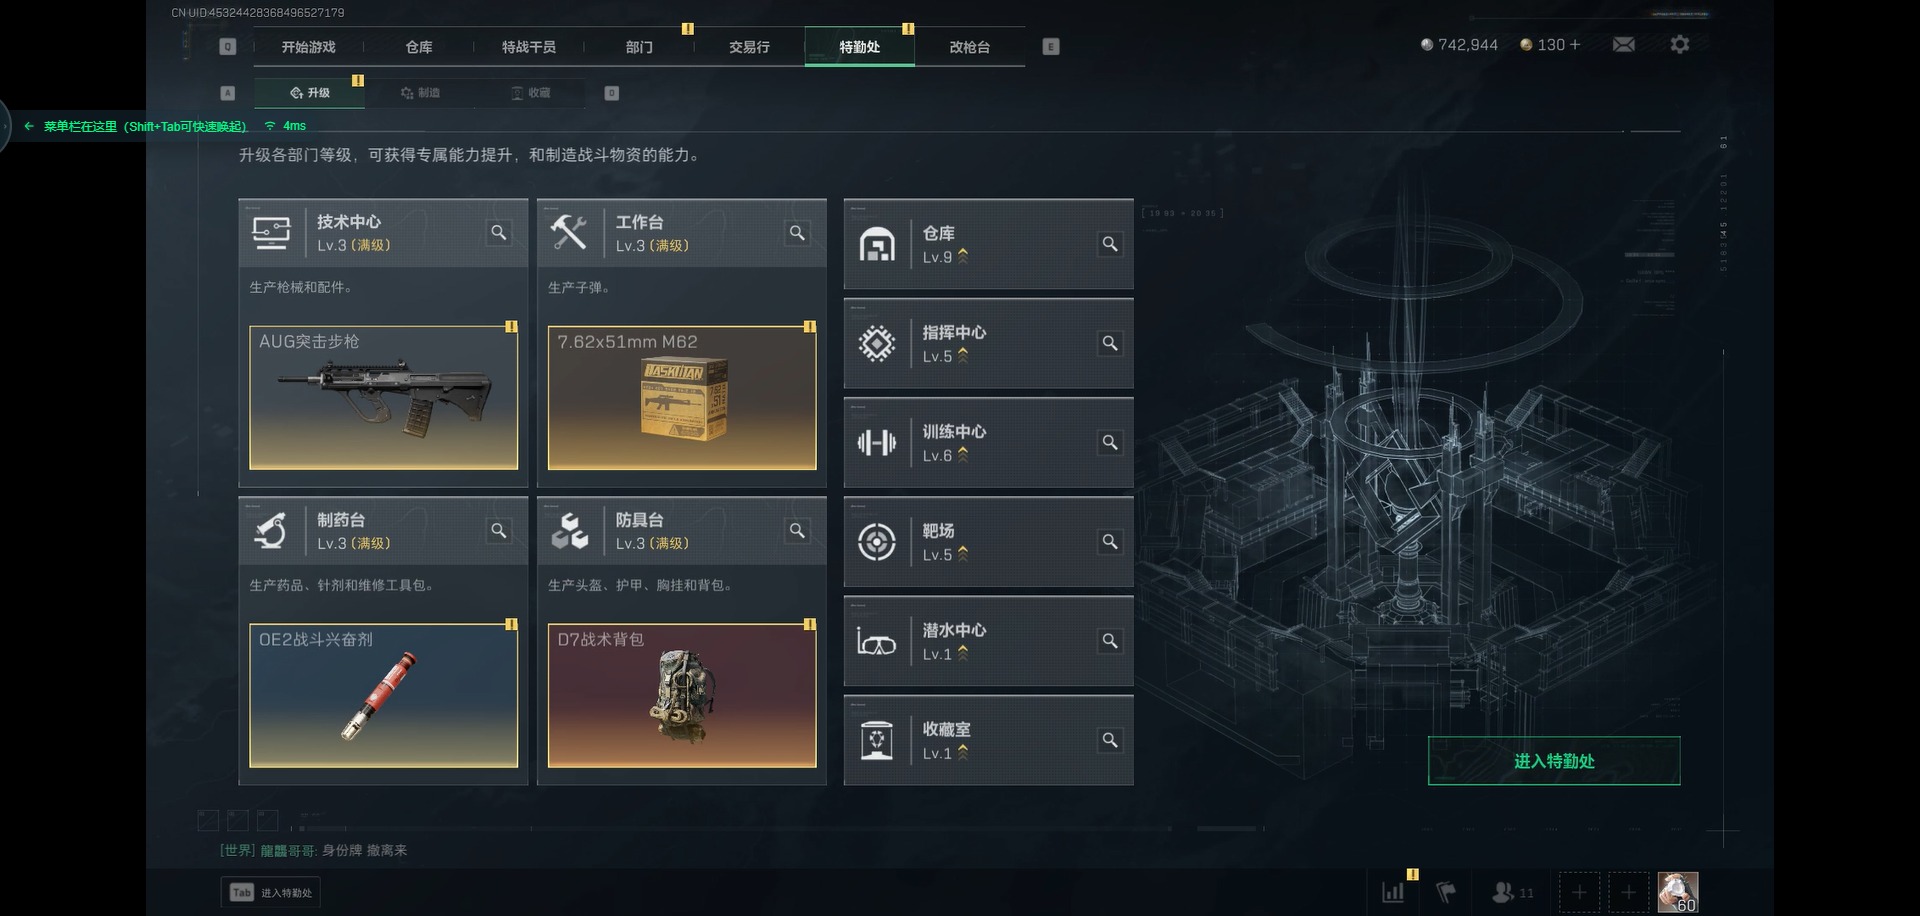Select the AUG突击步枪 item thumbnail
The image size is (1920, 916).
point(384,397)
